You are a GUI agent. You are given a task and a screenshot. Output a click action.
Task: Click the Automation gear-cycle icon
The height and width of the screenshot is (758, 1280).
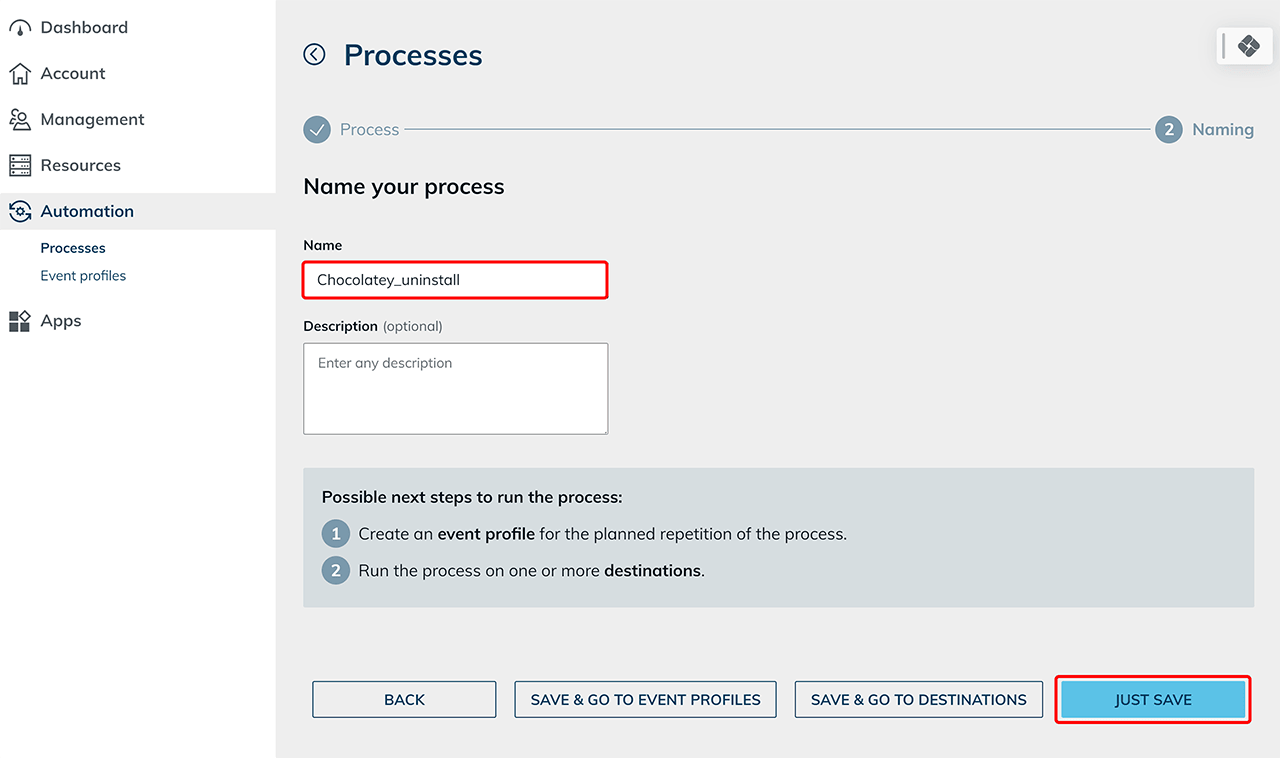point(20,212)
